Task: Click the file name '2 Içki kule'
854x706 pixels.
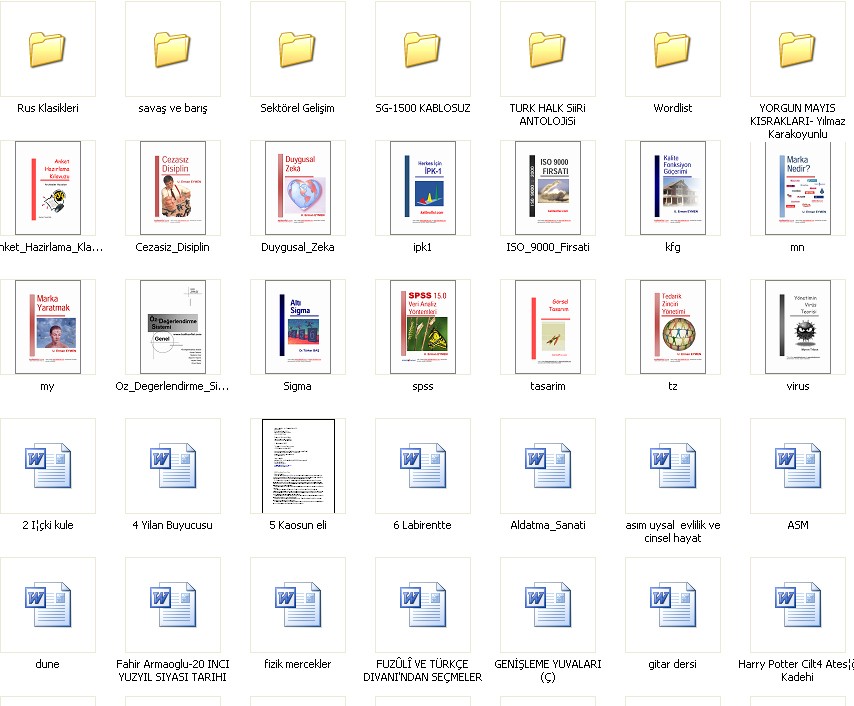Action: [47, 525]
